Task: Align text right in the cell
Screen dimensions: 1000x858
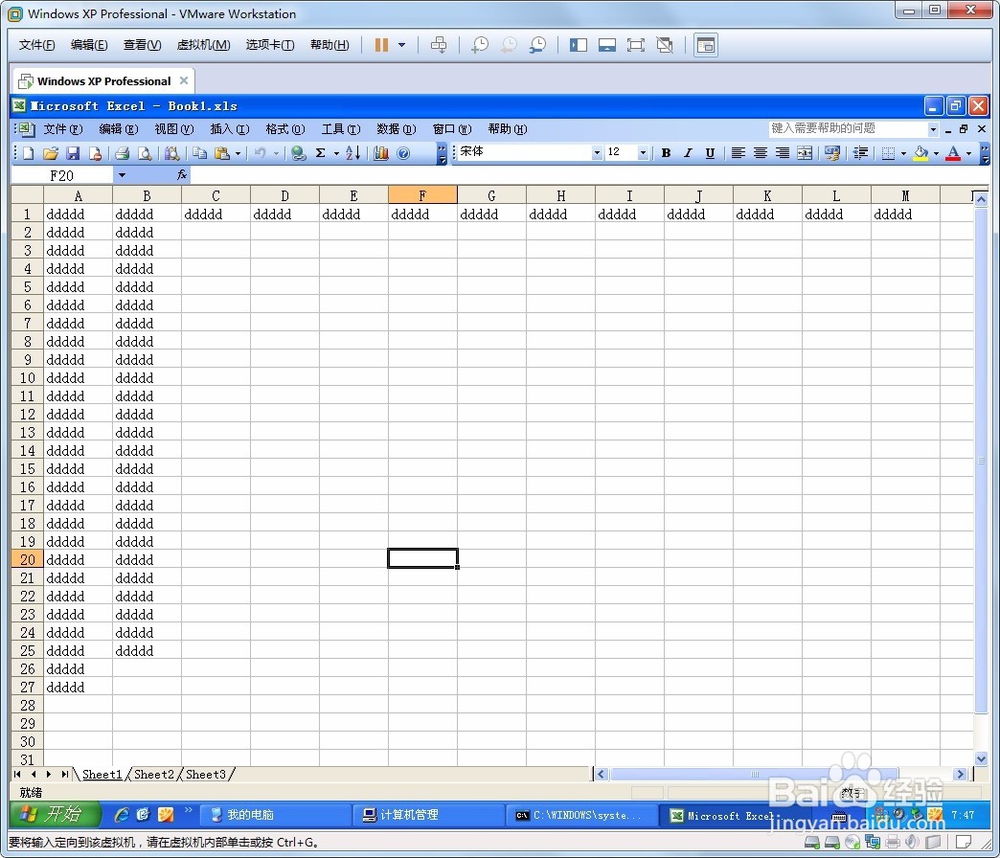Action: coord(782,153)
